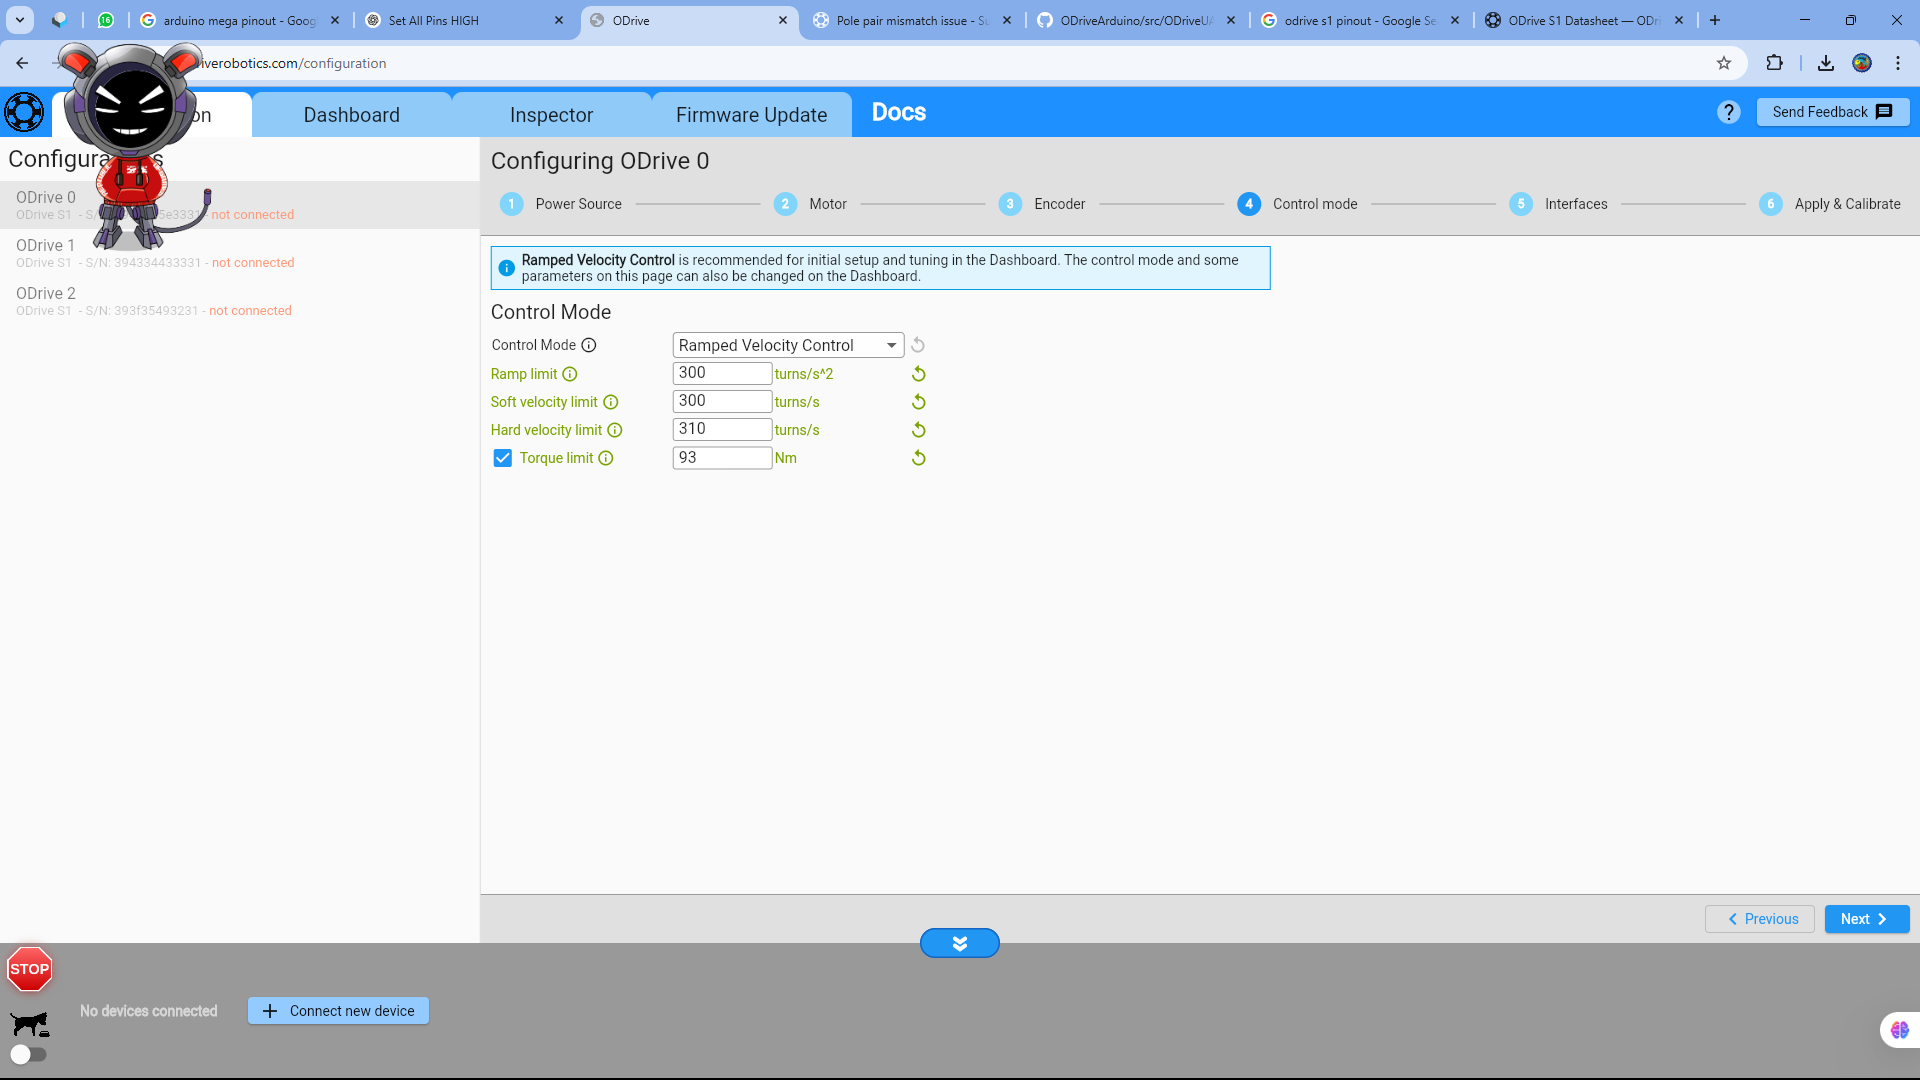This screenshot has height=1080, width=1920.
Task: Go to step 6 Apply & Calibrate
Action: [1830, 204]
